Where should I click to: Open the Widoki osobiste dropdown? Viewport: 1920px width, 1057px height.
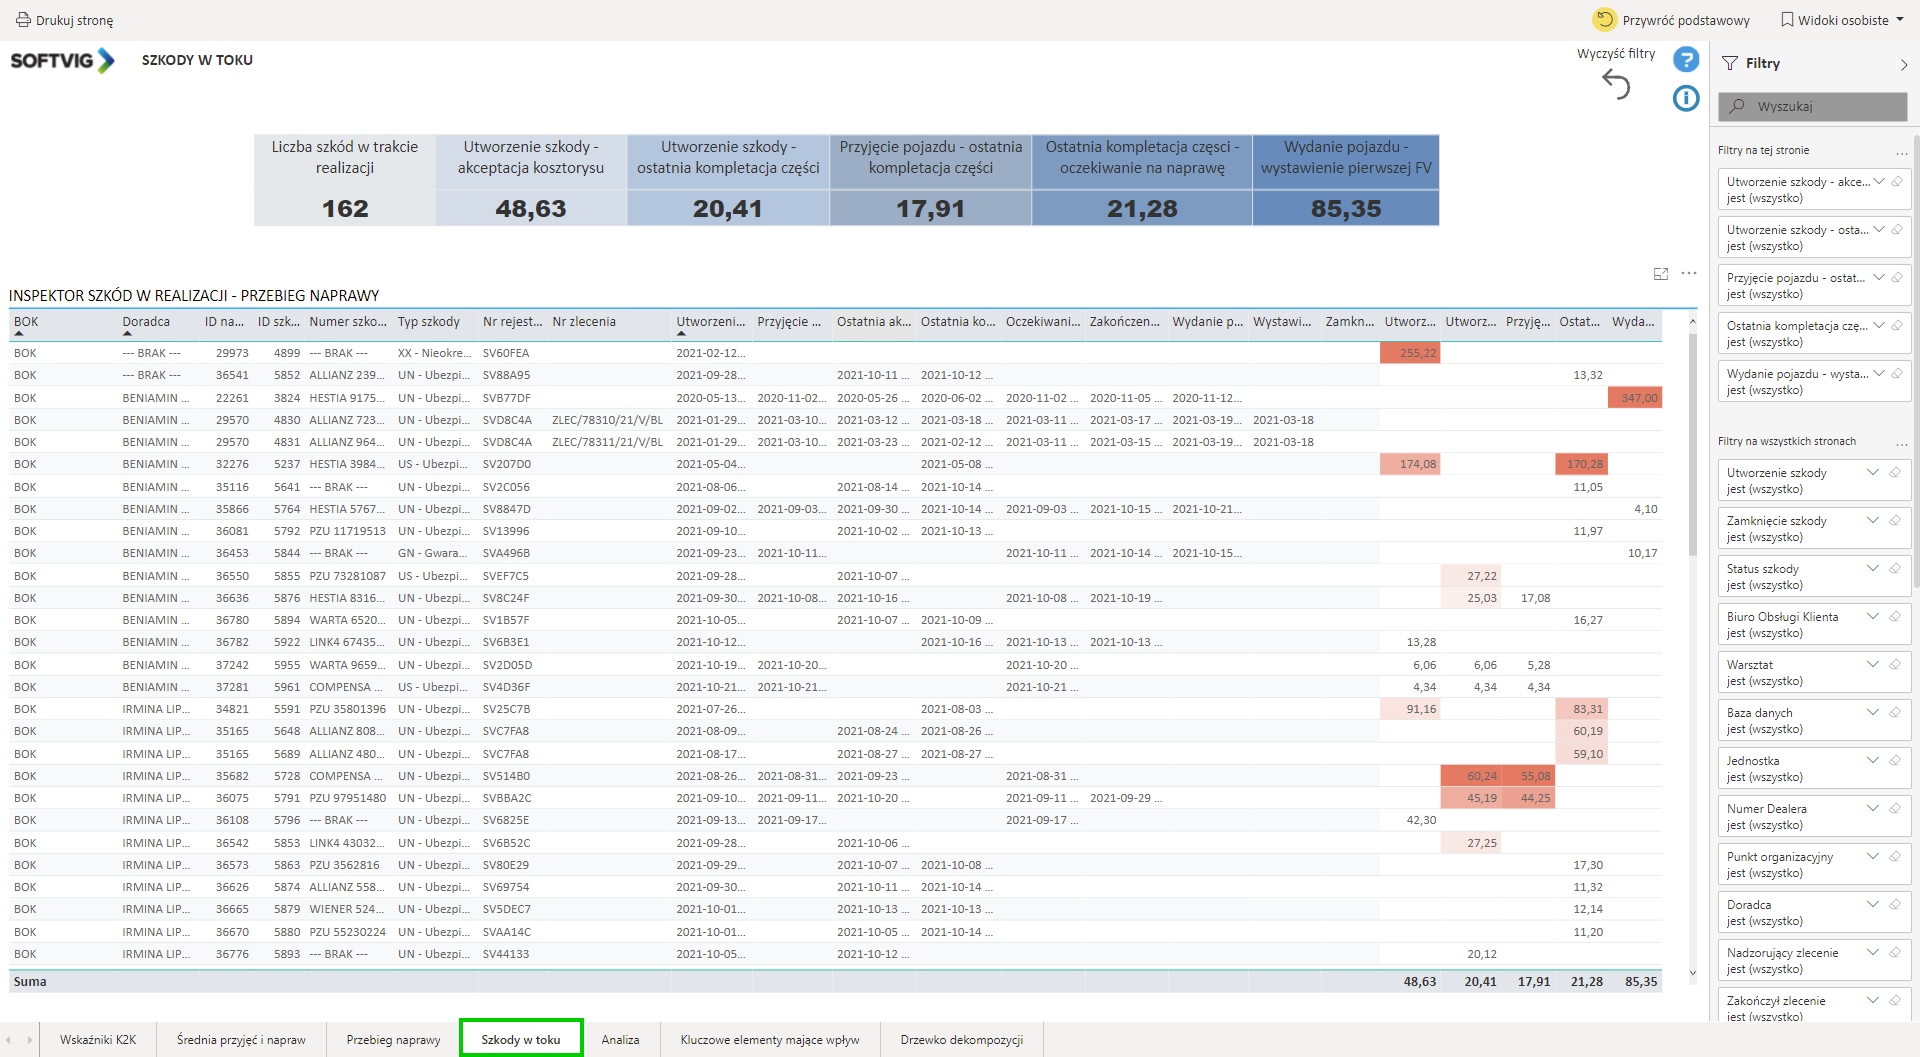click(x=1843, y=20)
